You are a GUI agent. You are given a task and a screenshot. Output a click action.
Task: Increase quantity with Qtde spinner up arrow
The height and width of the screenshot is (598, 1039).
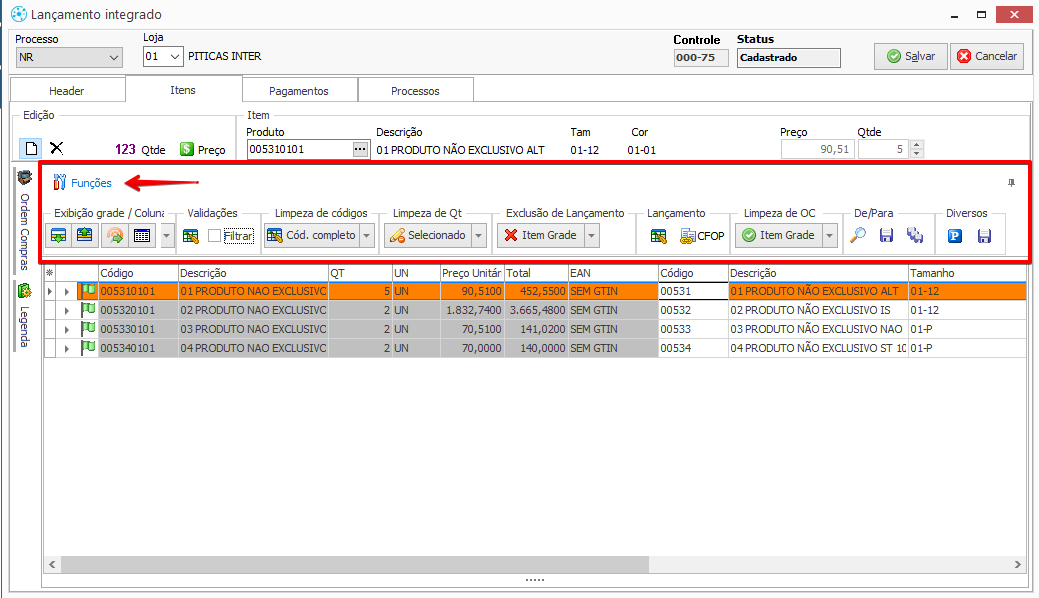[917, 144]
